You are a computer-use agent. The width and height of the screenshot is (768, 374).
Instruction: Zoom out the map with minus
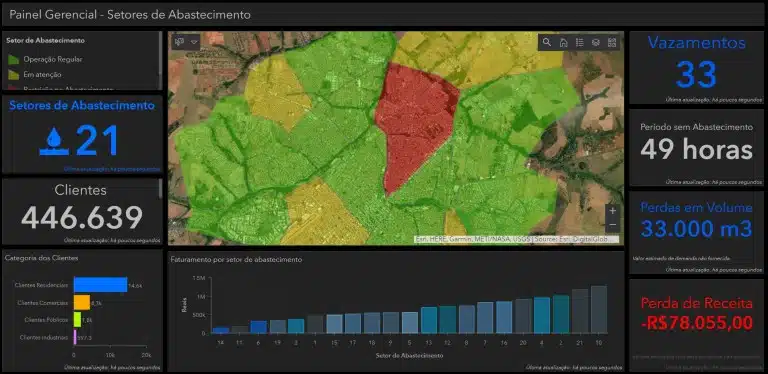[x=612, y=225]
